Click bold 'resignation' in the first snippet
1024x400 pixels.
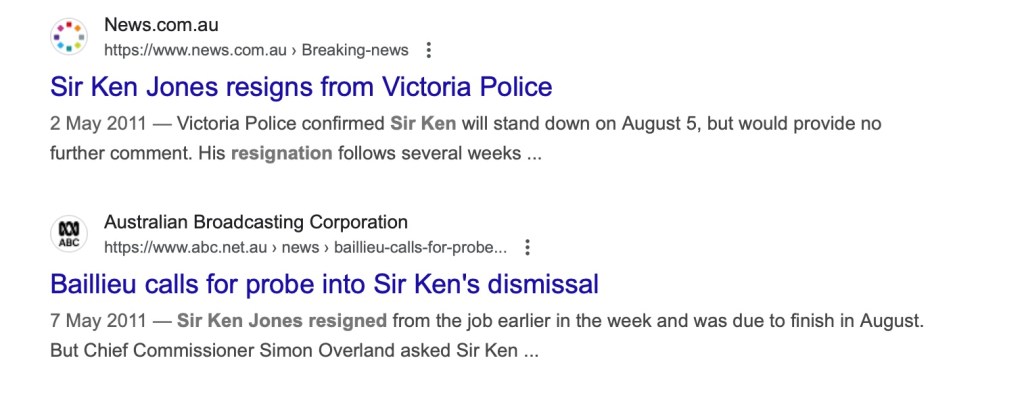tap(281, 155)
